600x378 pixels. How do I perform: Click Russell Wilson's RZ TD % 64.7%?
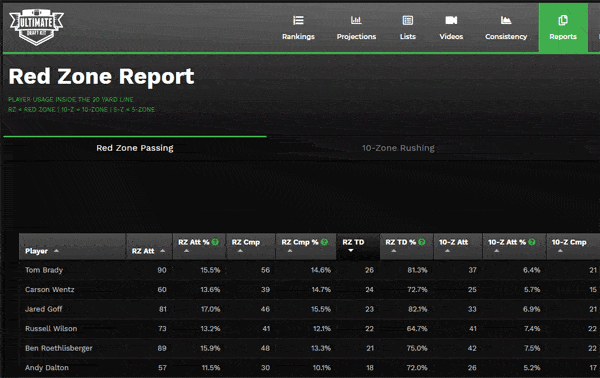417,329
